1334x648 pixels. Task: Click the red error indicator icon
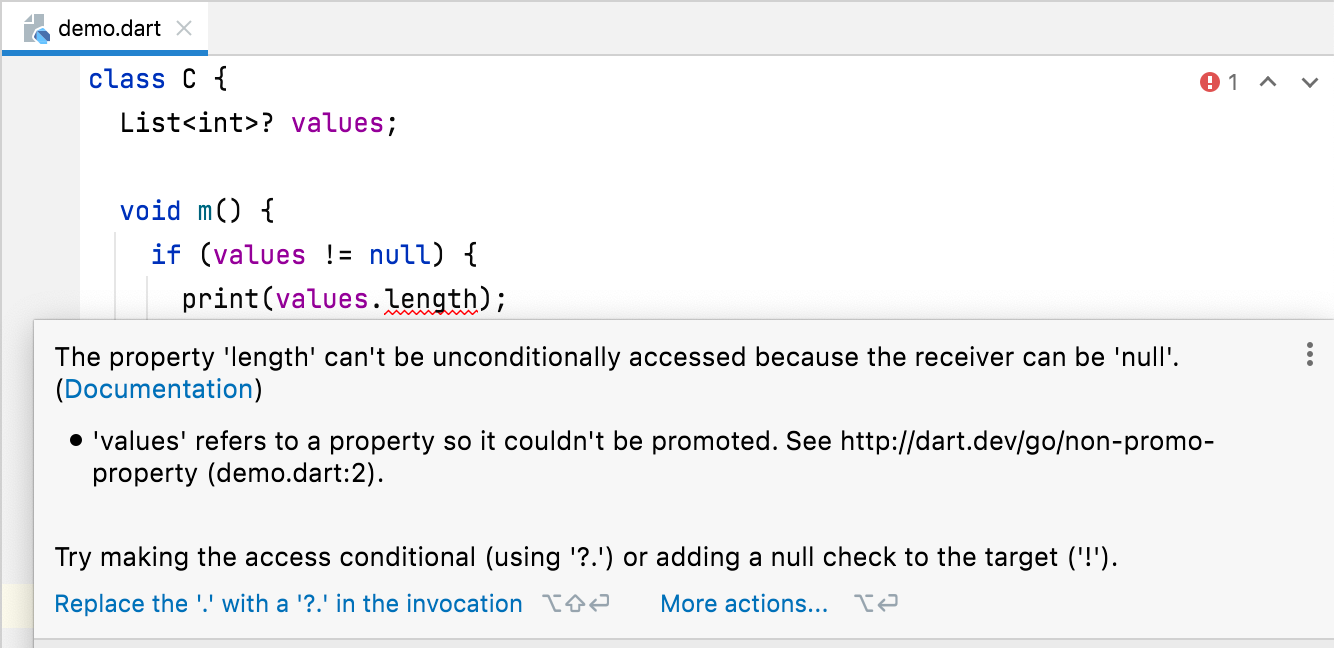click(x=1210, y=82)
